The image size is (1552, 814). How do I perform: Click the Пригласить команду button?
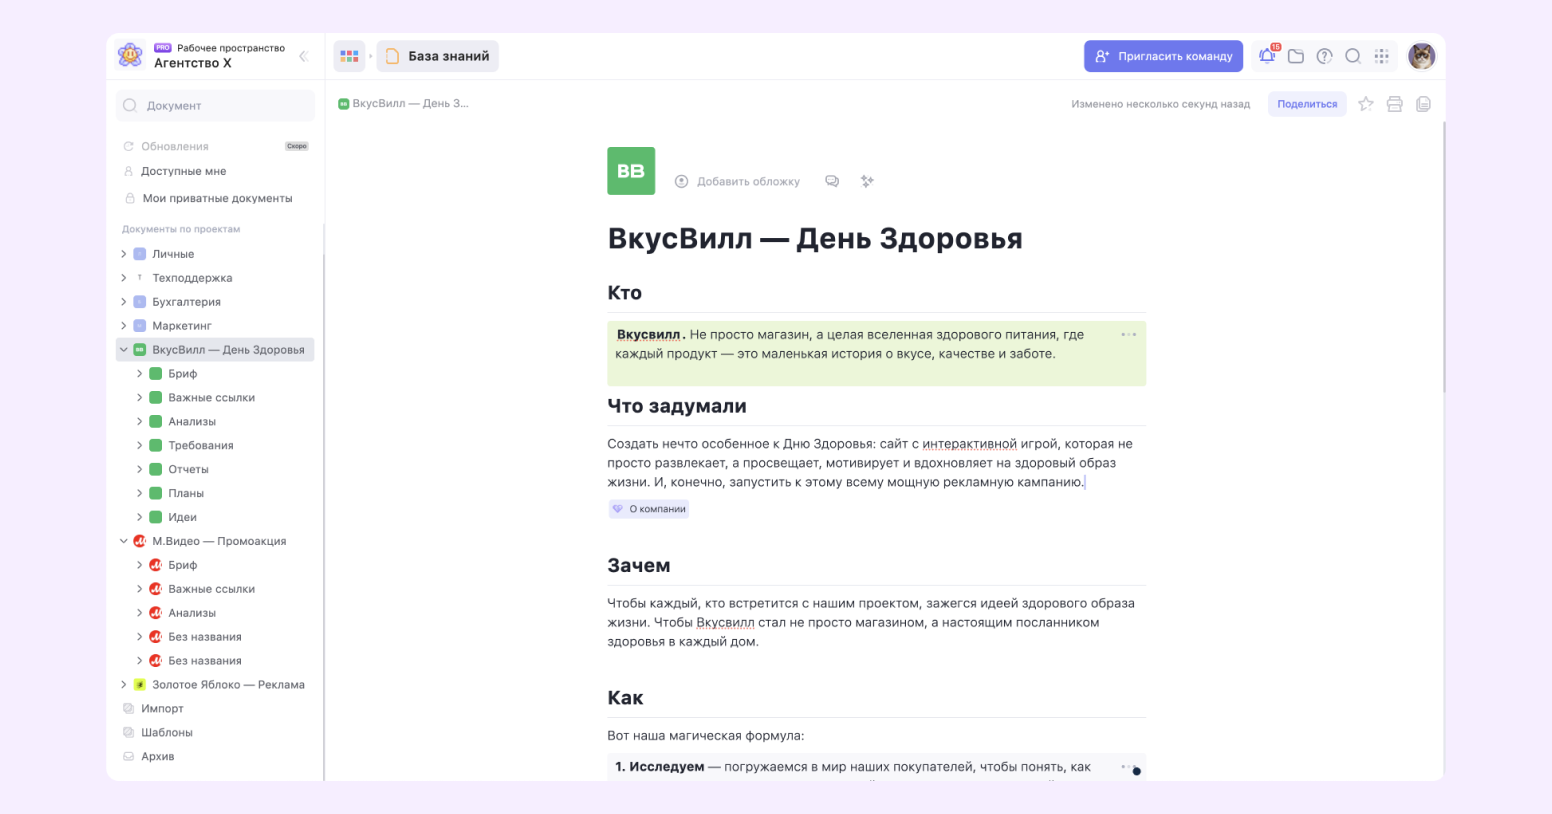pos(1163,56)
